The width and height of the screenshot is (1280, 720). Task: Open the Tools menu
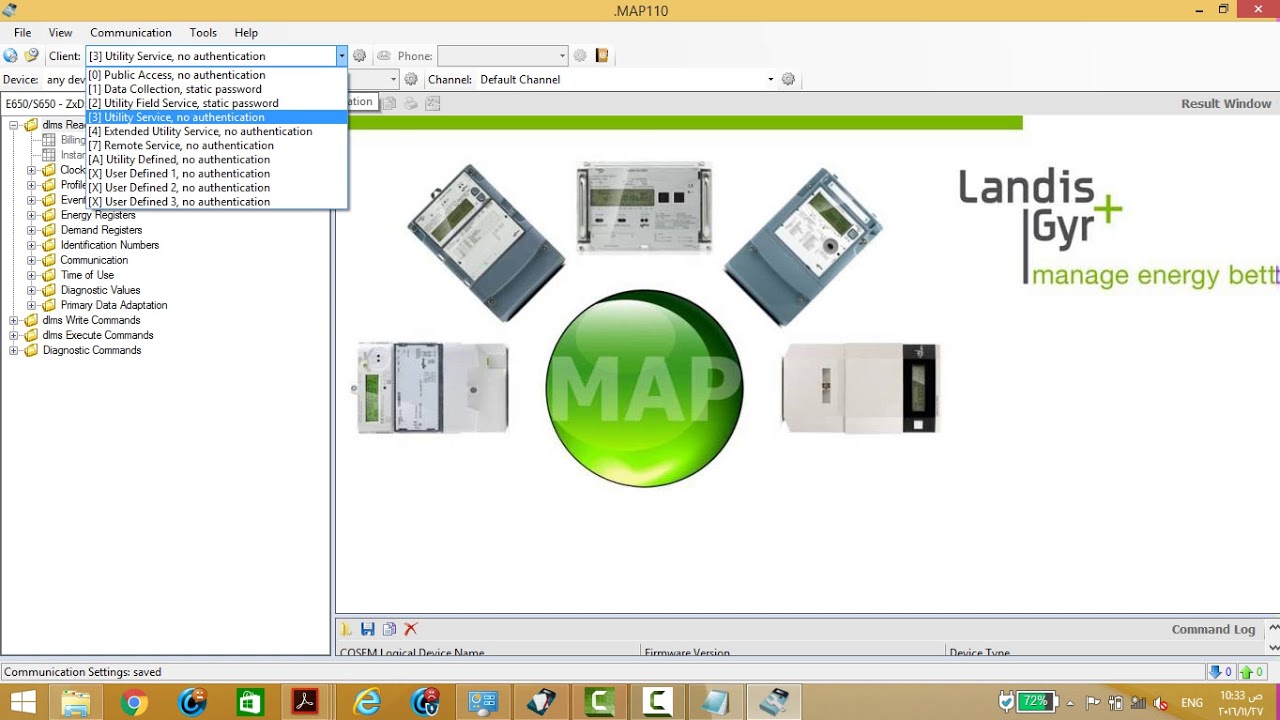click(x=203, y=33)
